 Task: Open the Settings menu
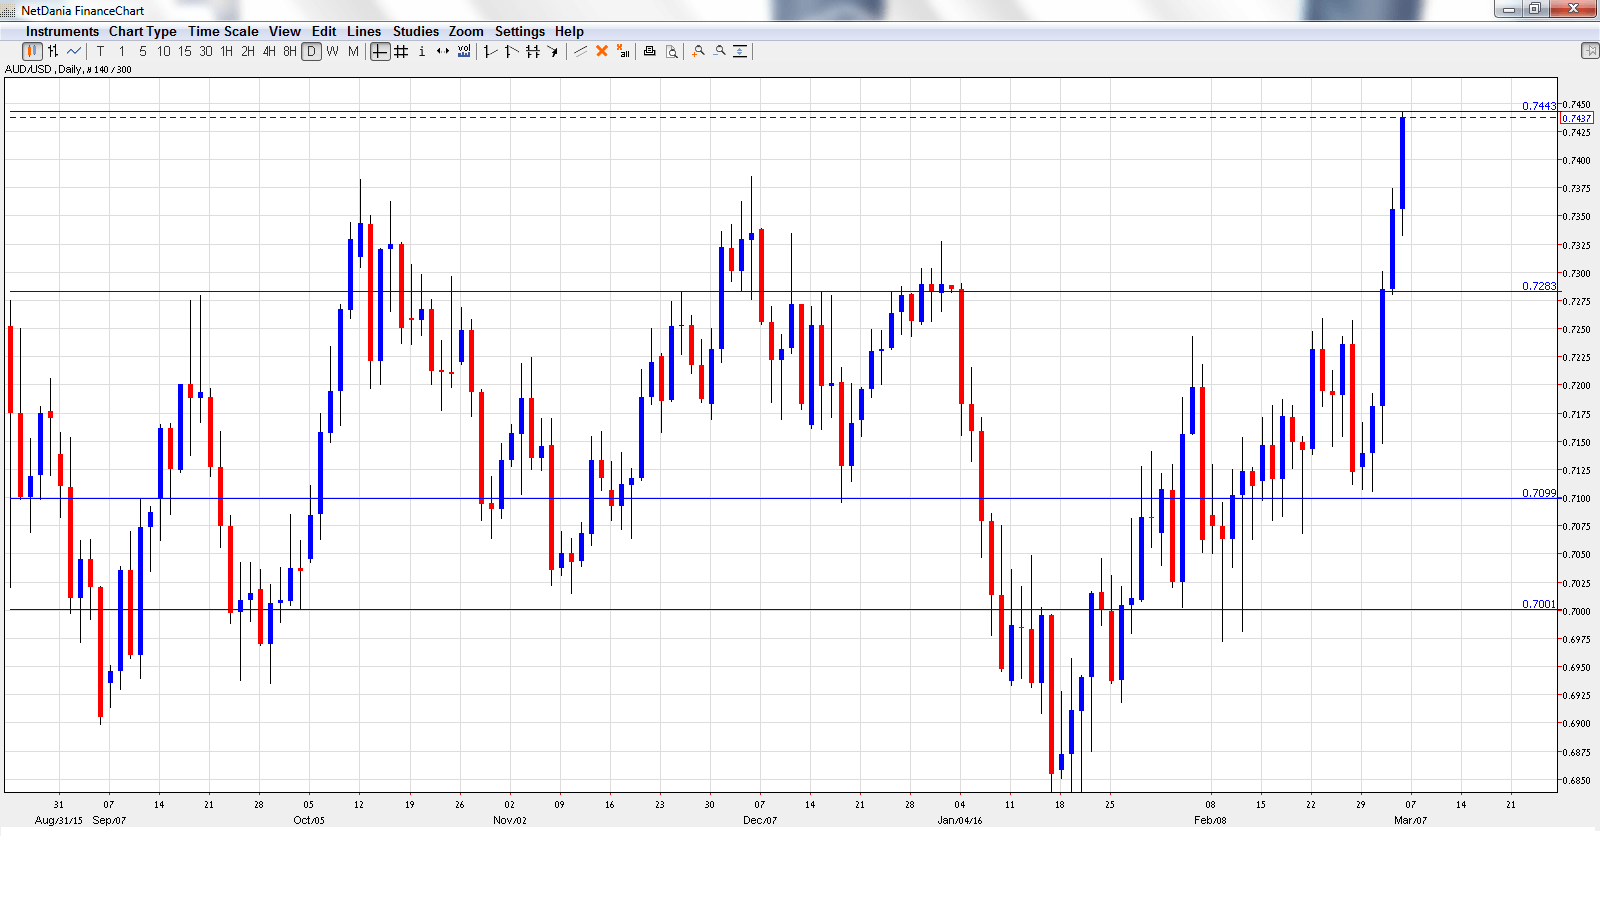point(519,31)
